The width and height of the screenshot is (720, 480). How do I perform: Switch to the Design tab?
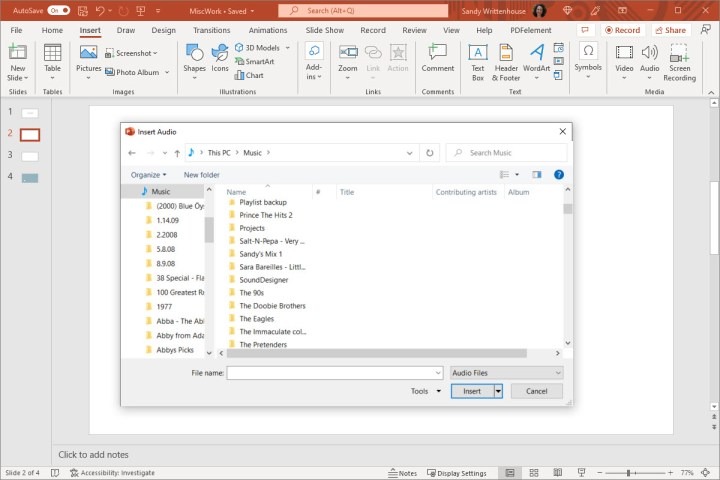(x=163, y=30)
